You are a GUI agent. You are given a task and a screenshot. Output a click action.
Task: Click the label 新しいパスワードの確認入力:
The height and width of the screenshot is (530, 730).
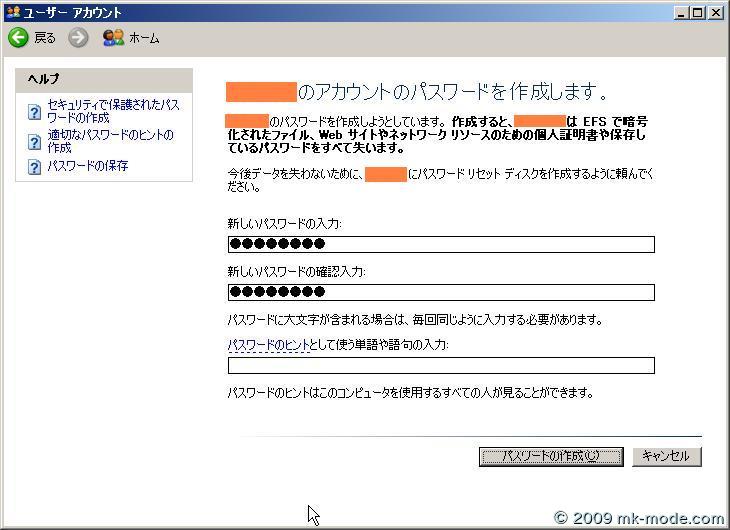tap(296, 272)
